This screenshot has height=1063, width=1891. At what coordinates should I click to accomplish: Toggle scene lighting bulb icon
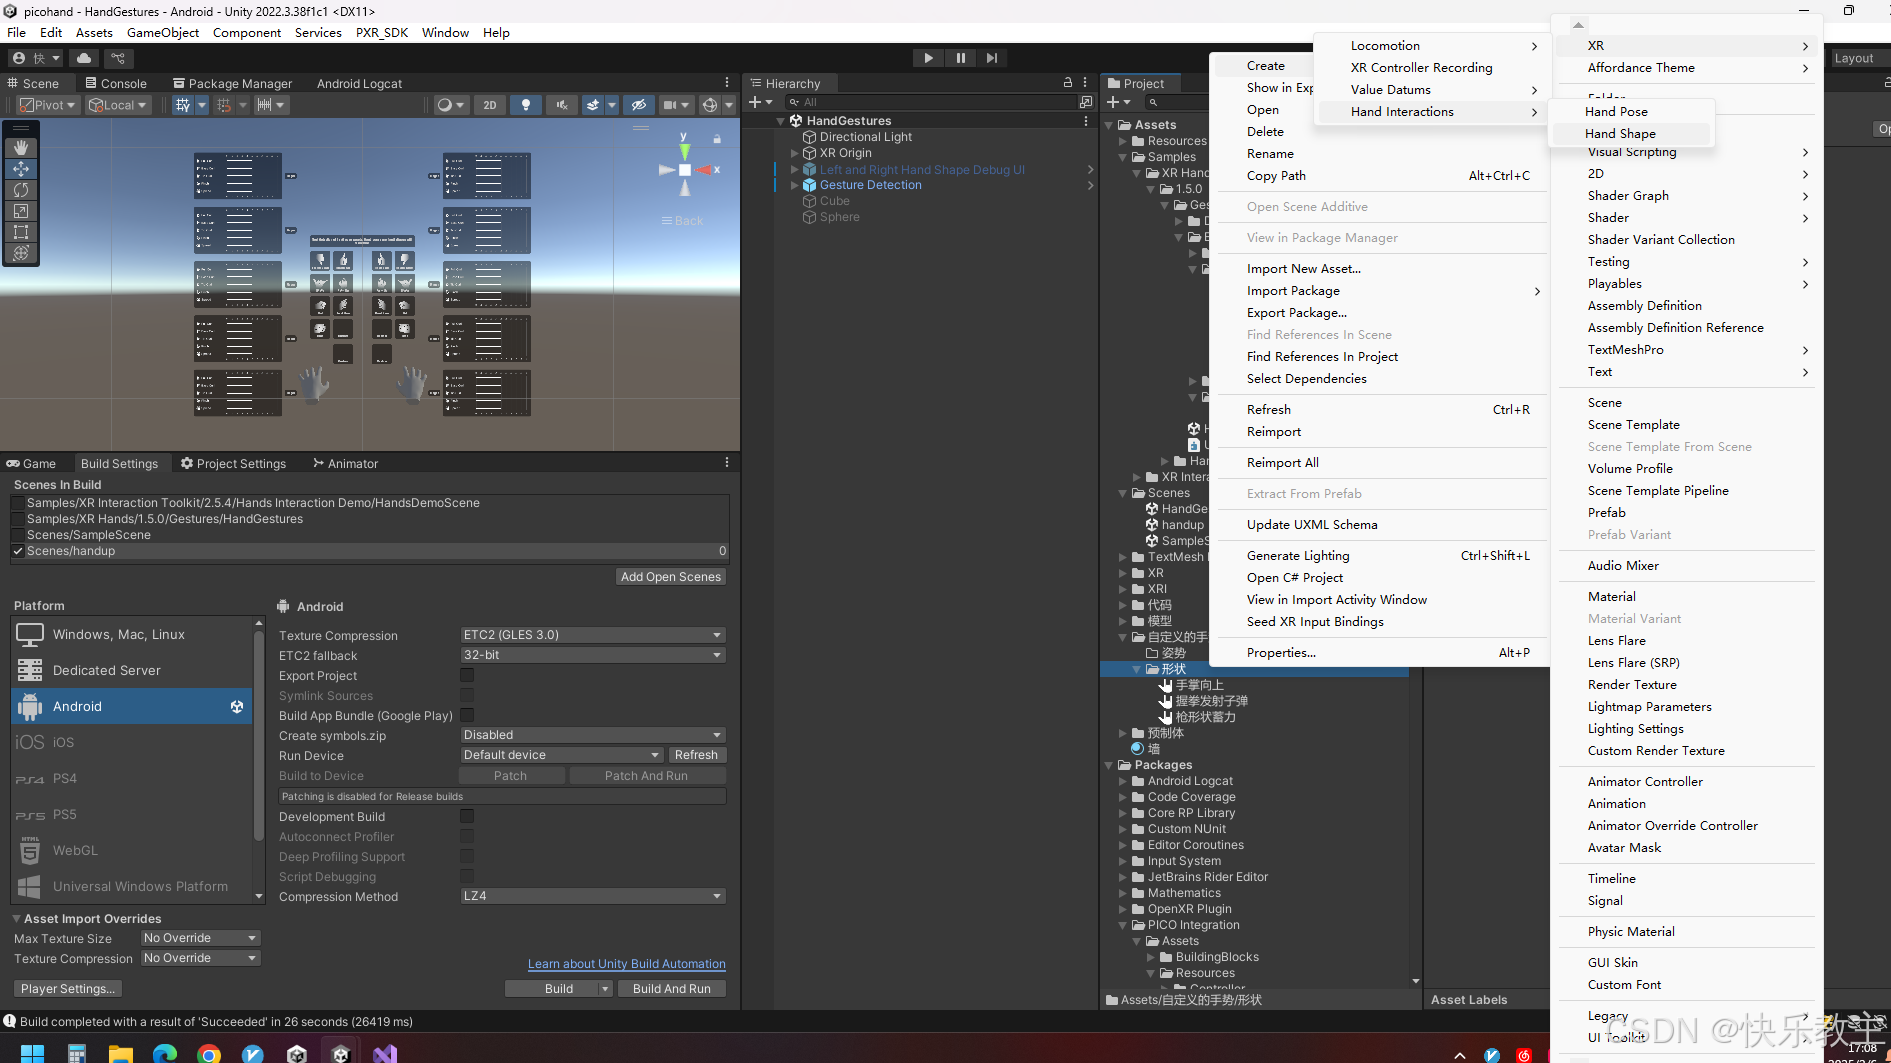coord(526,105)
